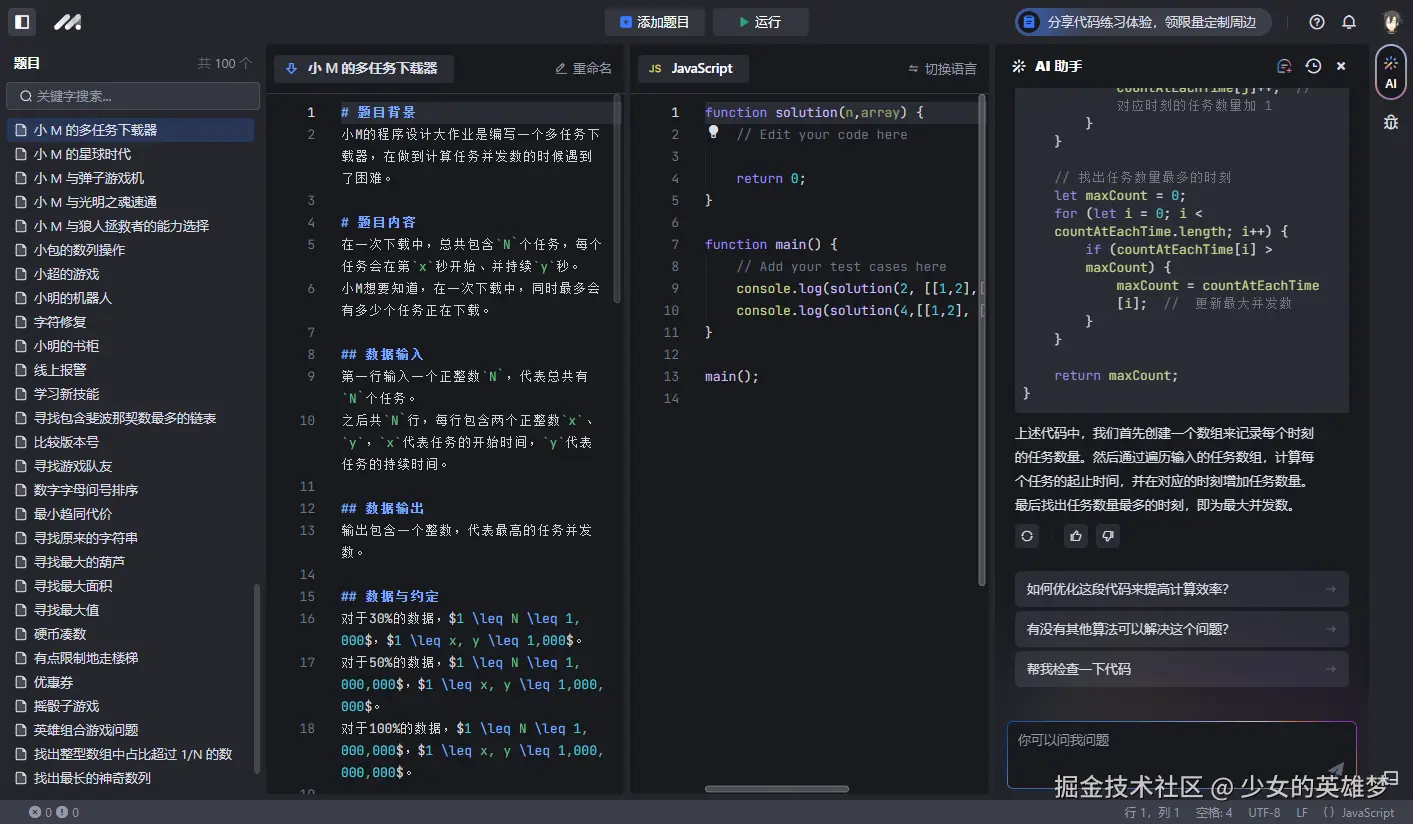Open problem 比较版本号
Viewport: 1413px width, 824px height.
[x=130, y=442]
